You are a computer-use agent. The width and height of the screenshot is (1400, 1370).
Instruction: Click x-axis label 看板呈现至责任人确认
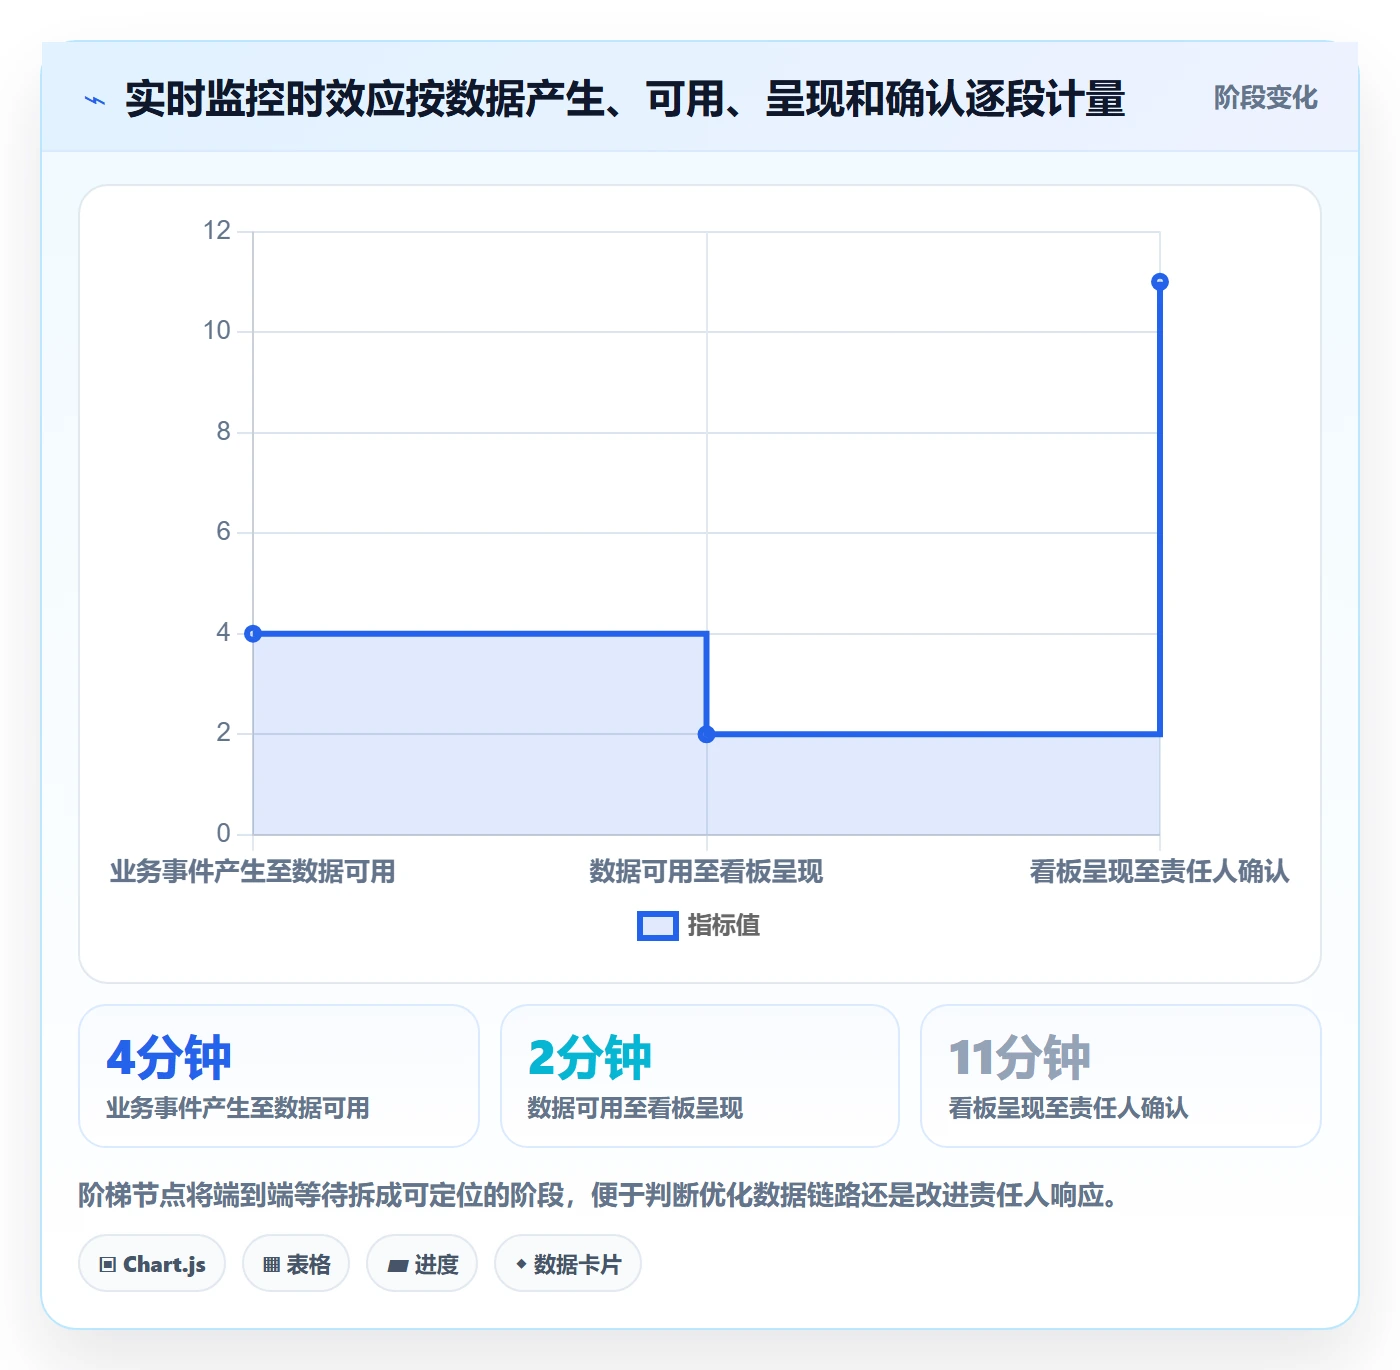pyautogui.click(x=1160, y=872)
